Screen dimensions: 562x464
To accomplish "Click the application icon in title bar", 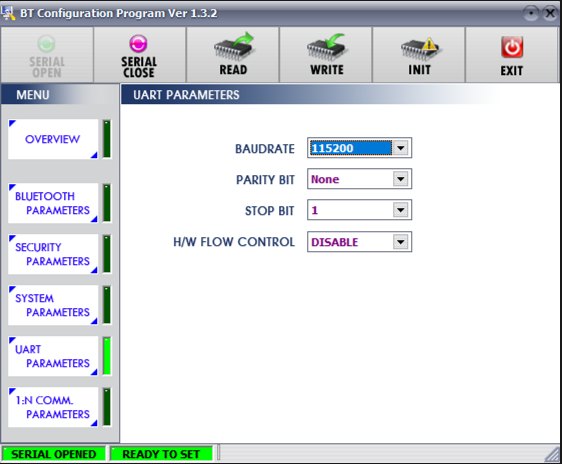I will click(x=8, y=13).
